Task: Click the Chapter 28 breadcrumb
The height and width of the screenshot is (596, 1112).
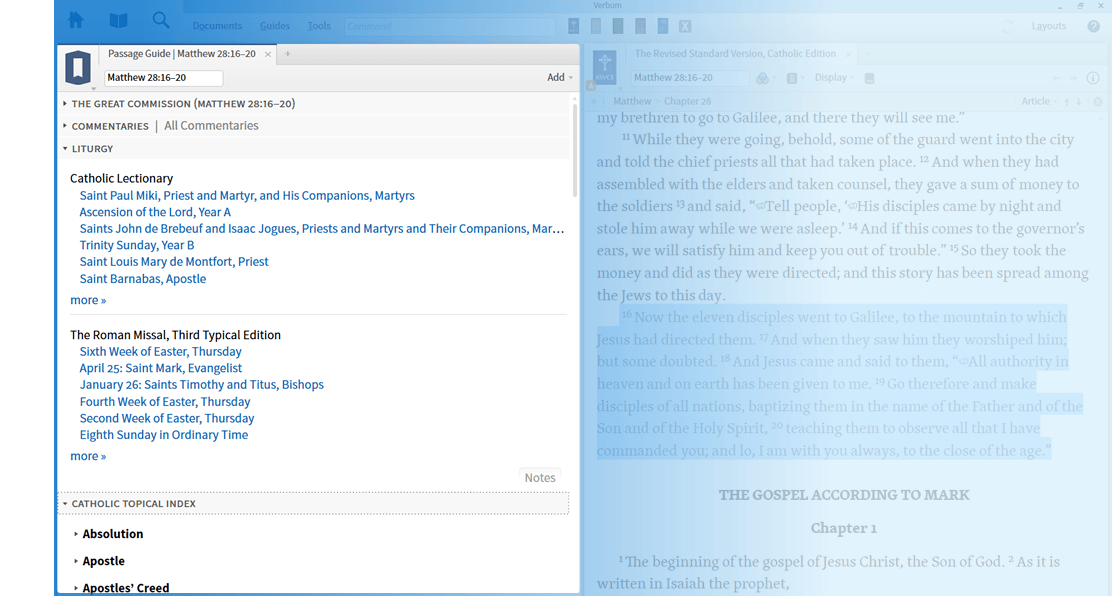Action: 687,101
